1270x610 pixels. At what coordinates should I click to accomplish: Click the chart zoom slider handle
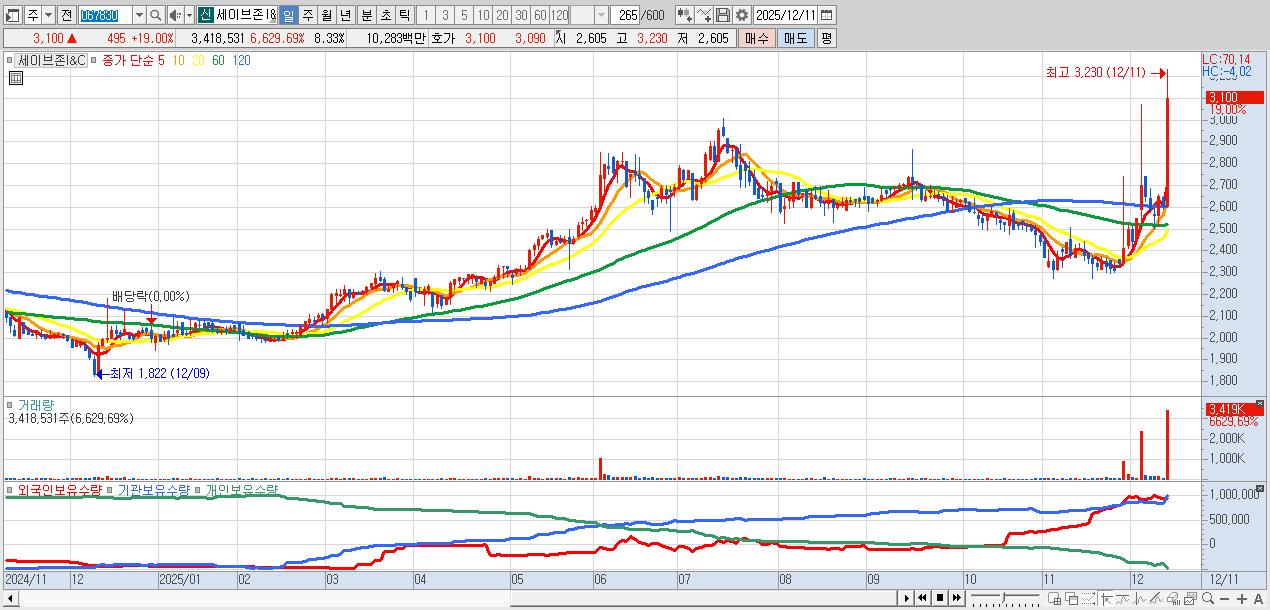1004,597
